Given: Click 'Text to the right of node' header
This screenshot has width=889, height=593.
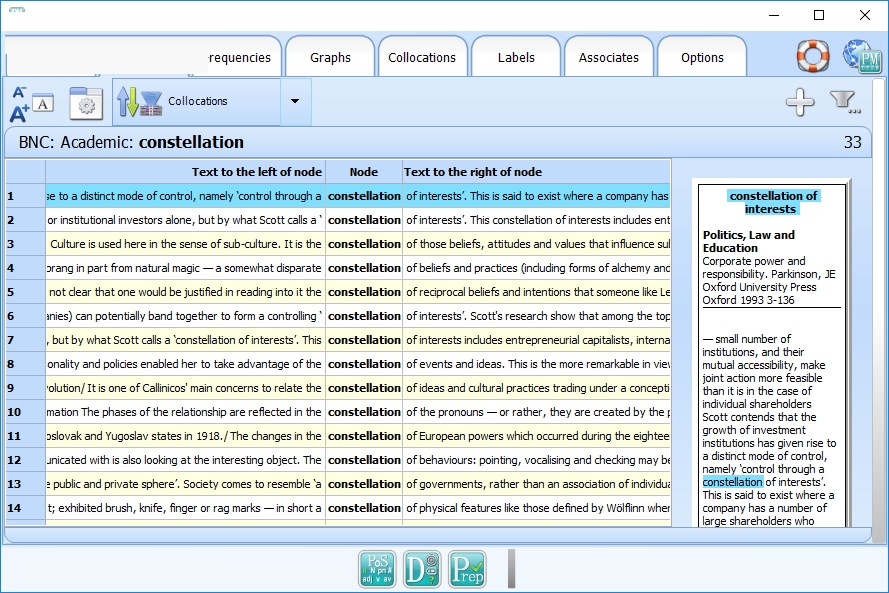Looking at the screenshot, I should [x=473, y=172].
